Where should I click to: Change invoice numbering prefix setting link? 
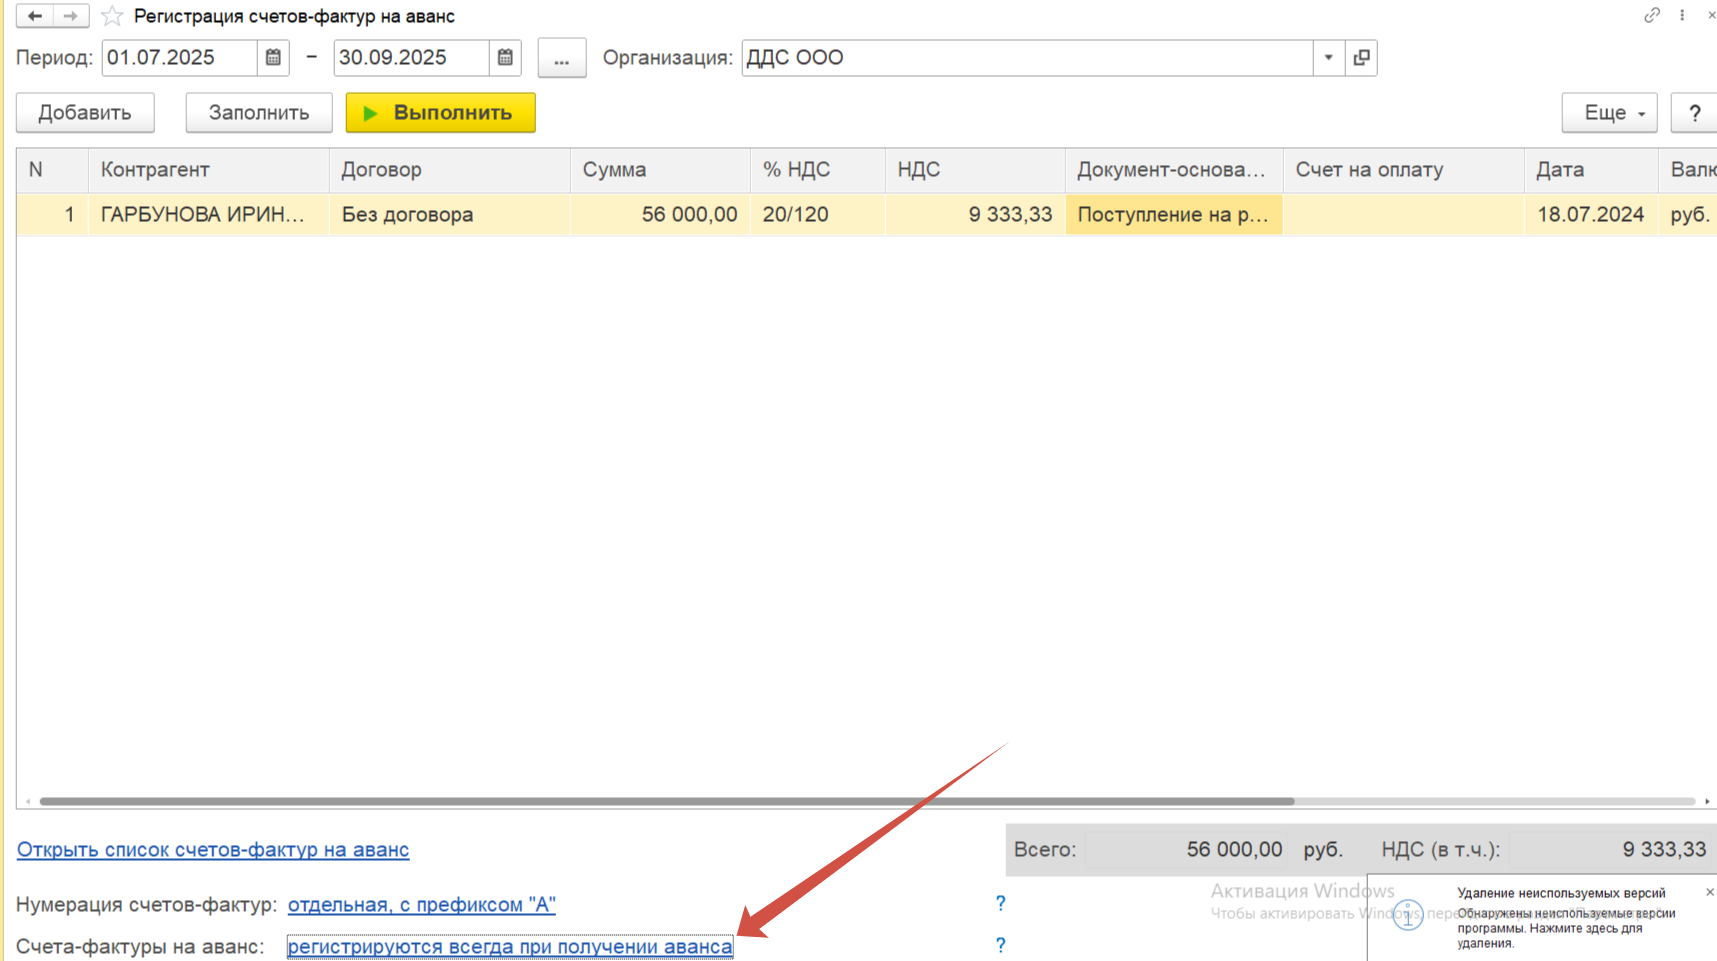tap(421, 904)
